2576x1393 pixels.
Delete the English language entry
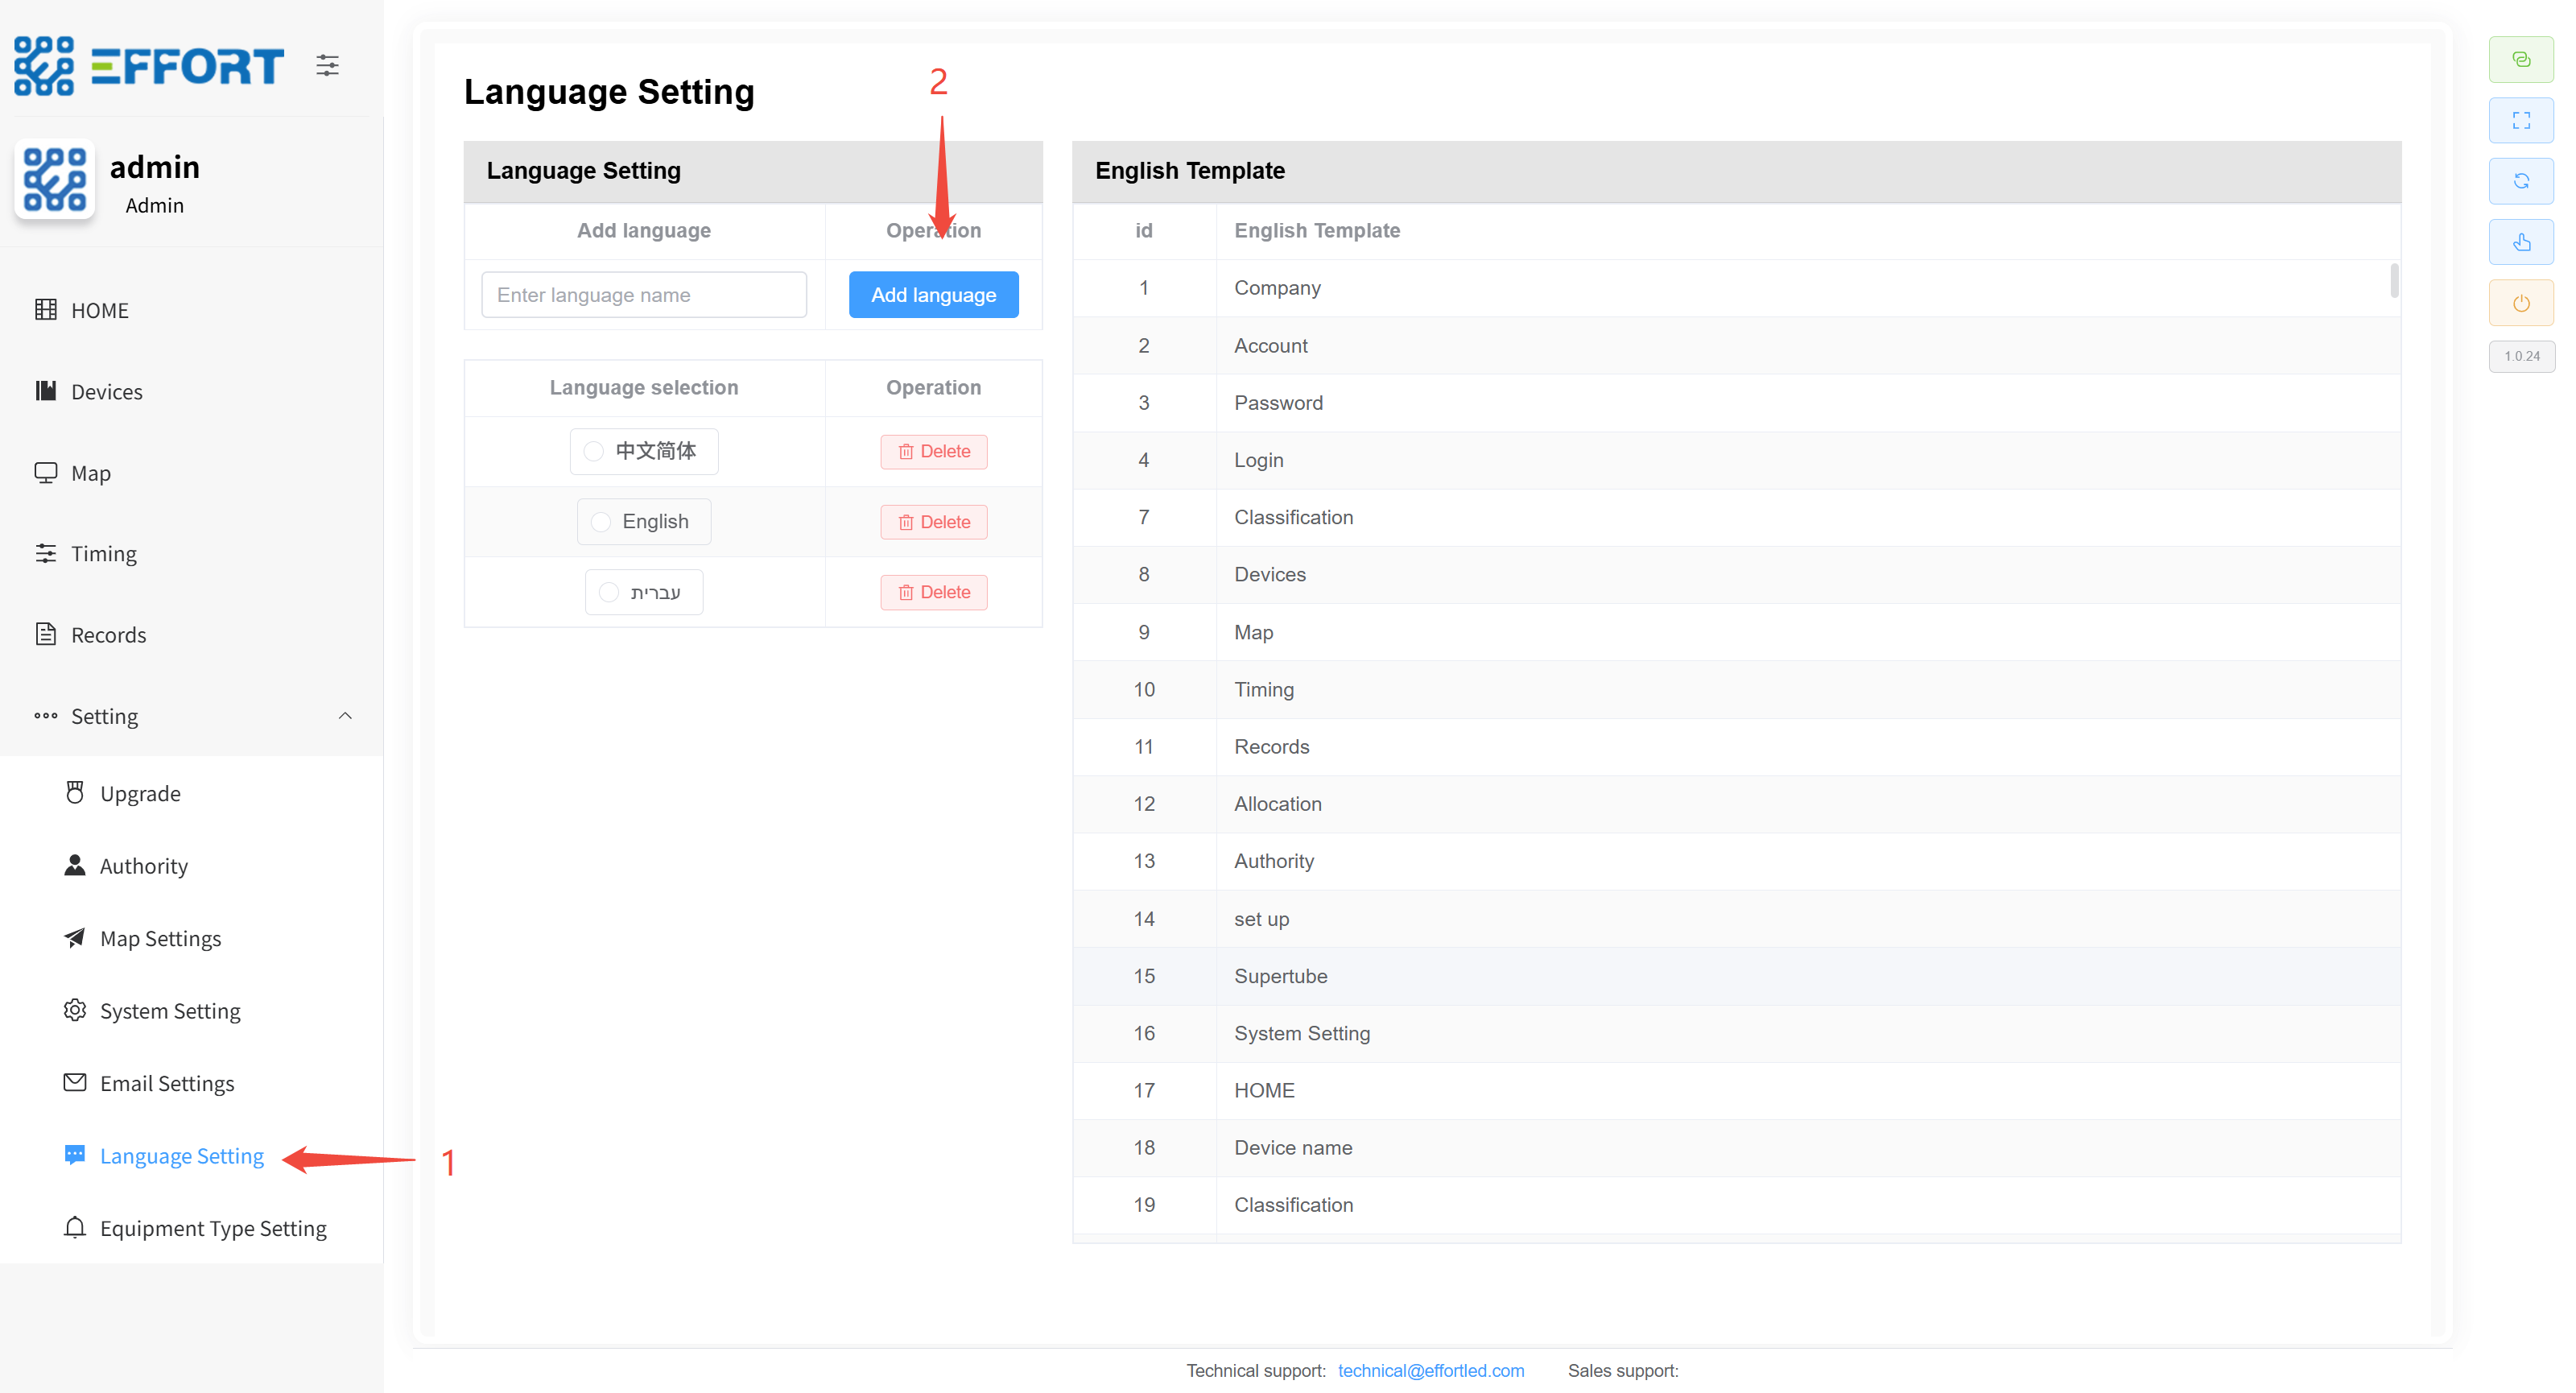[933, 522]
